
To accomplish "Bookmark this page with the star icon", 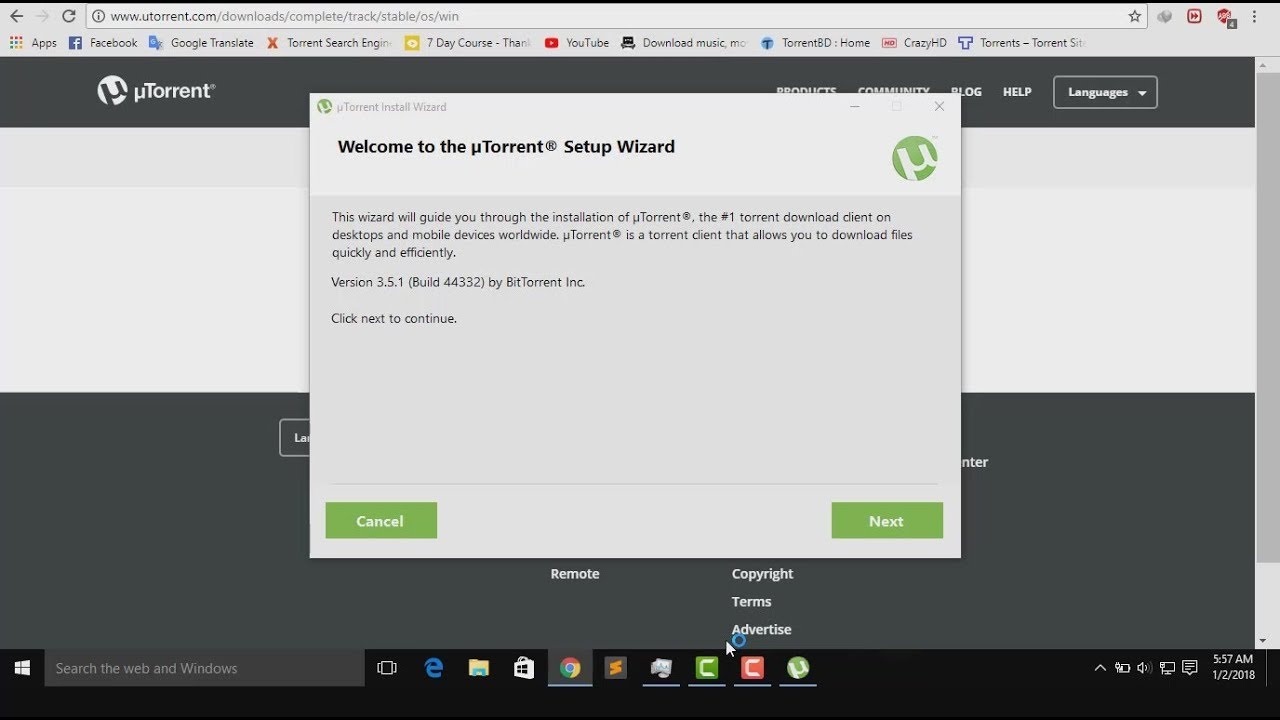I will [x=1134, y=16].
